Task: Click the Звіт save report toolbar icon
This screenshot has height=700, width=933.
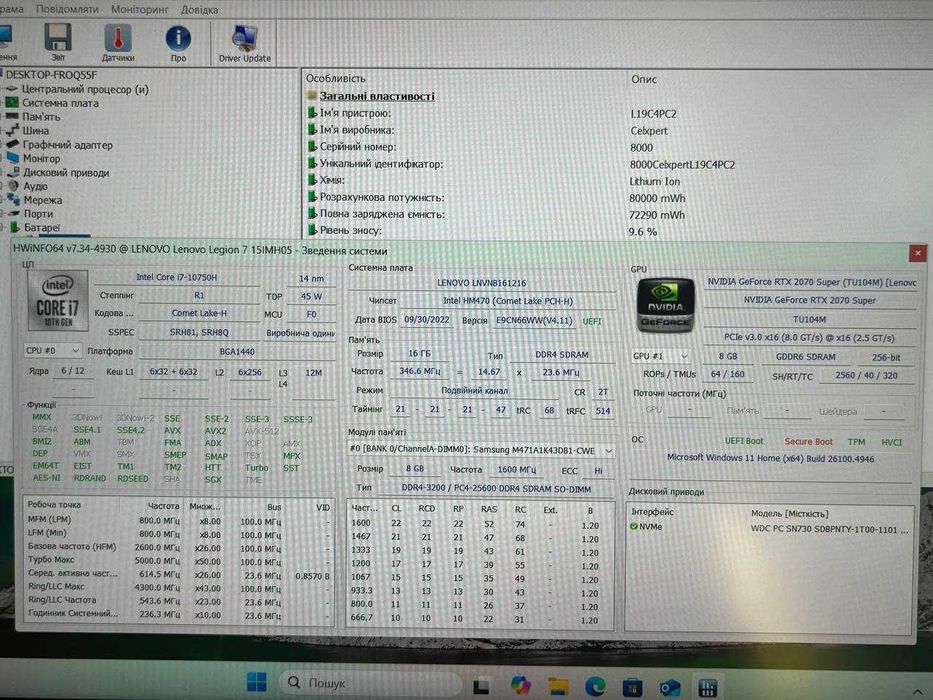Action: tap(58, 42)
